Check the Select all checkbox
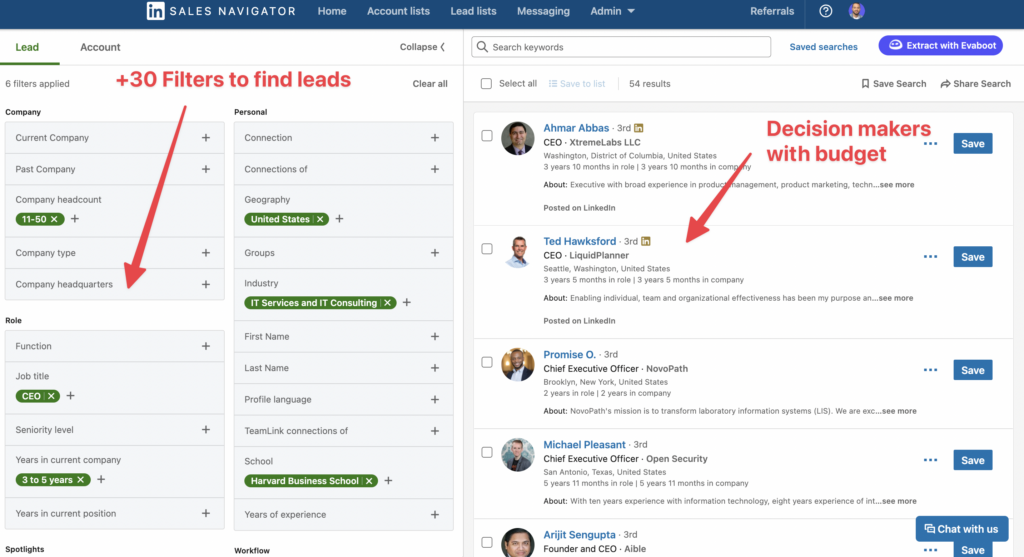Image resolution: width=1024 pixels, height=557 pixels. pyautogui.click(x=487, y=84)
